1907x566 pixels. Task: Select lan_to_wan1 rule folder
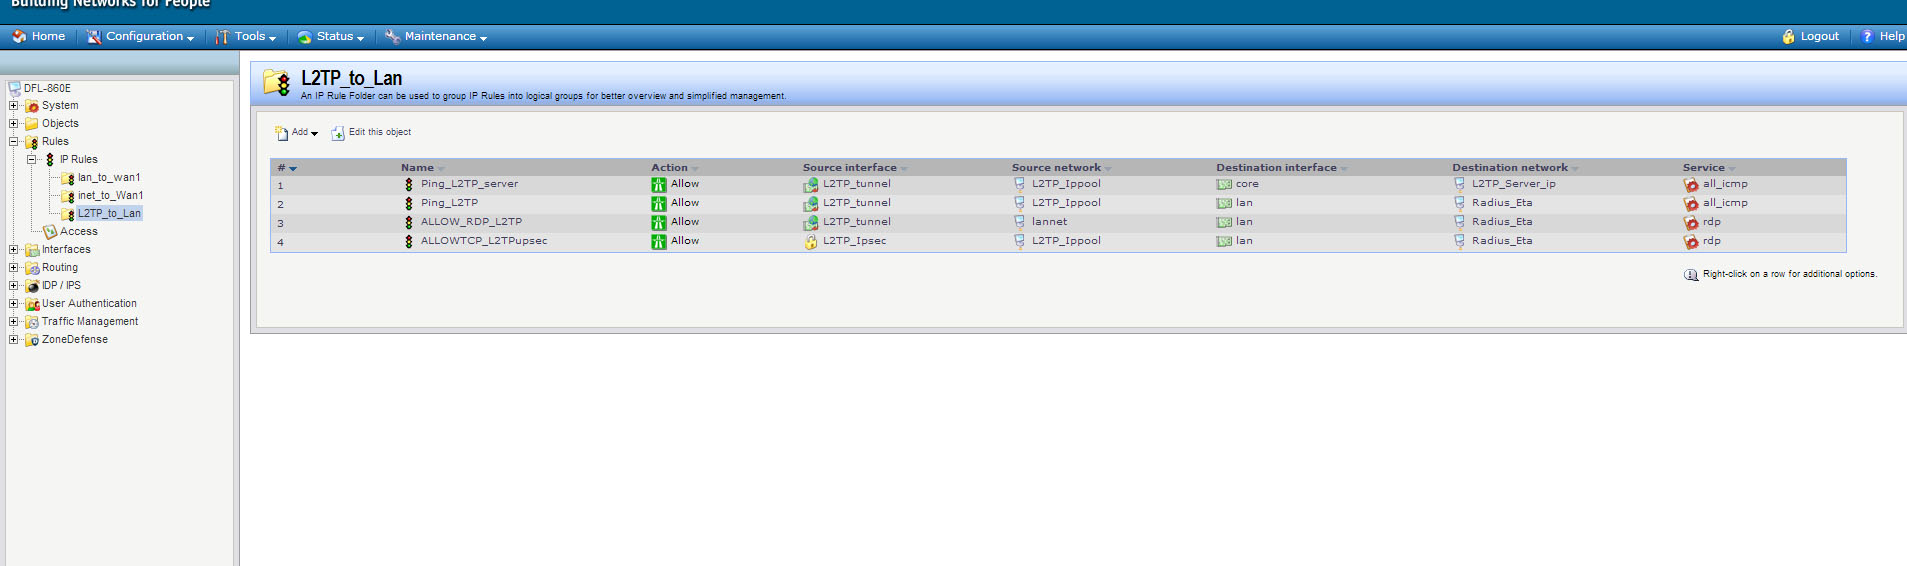(109, 177)
